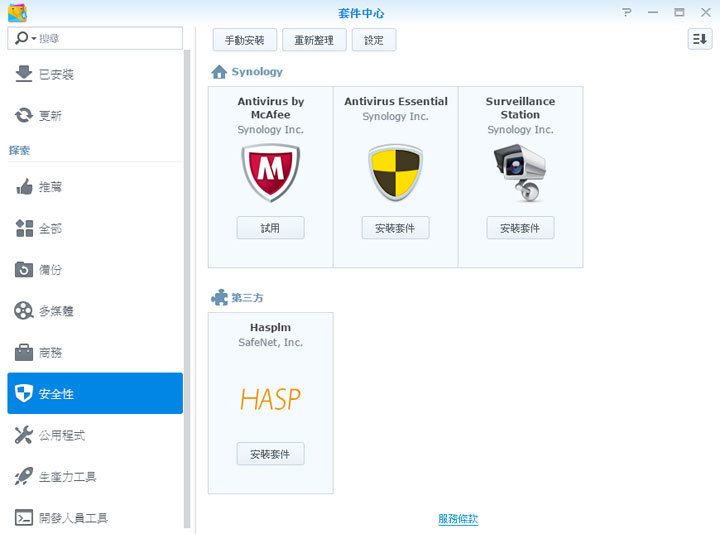Select the 全部 all packages category
The image size is (720, 534).
click(95, 228)
